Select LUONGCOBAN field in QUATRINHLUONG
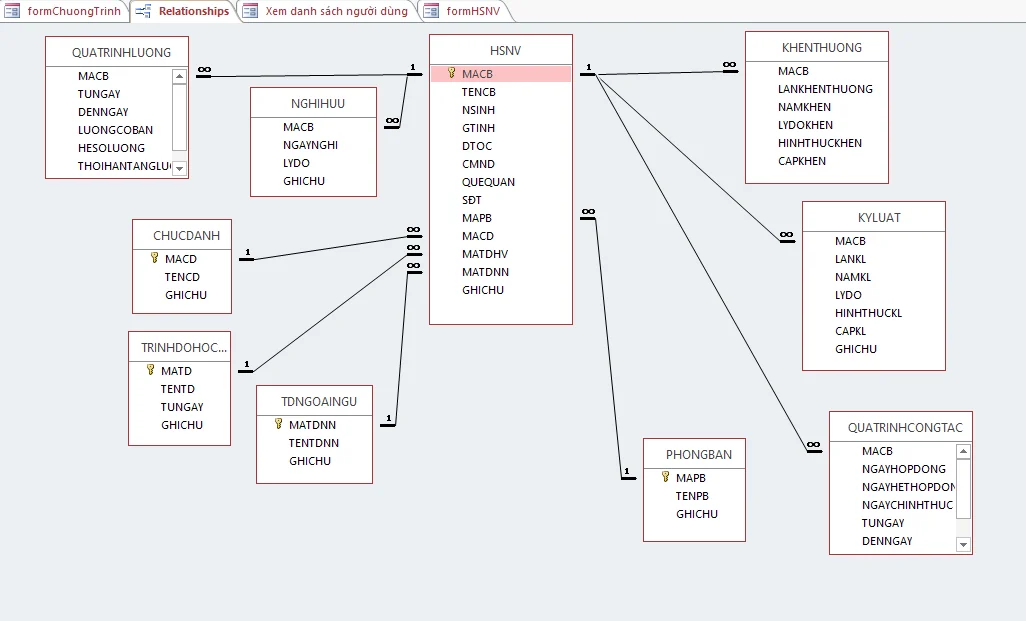The height and width of the screenshot is (621, 1026). pos(115,130)
